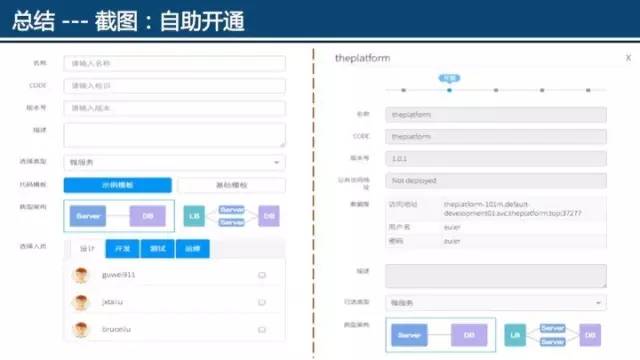Tick the checkbox of the bottom user row
This screenshot has width=640, height=360.
(x=262, y=329)
